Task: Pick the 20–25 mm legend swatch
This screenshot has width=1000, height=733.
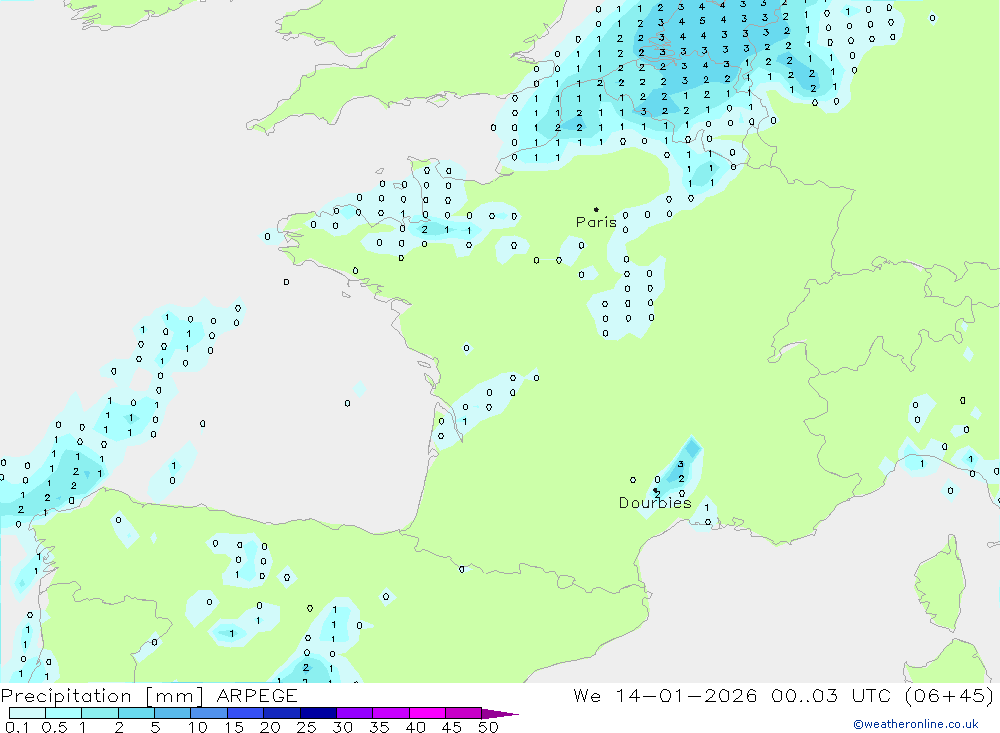Action: click(282, 713)
